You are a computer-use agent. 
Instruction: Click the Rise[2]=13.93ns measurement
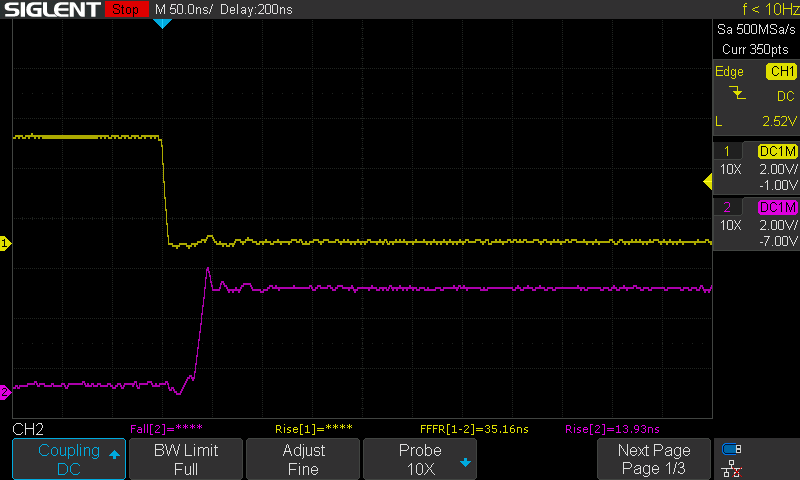click(612, 429)
